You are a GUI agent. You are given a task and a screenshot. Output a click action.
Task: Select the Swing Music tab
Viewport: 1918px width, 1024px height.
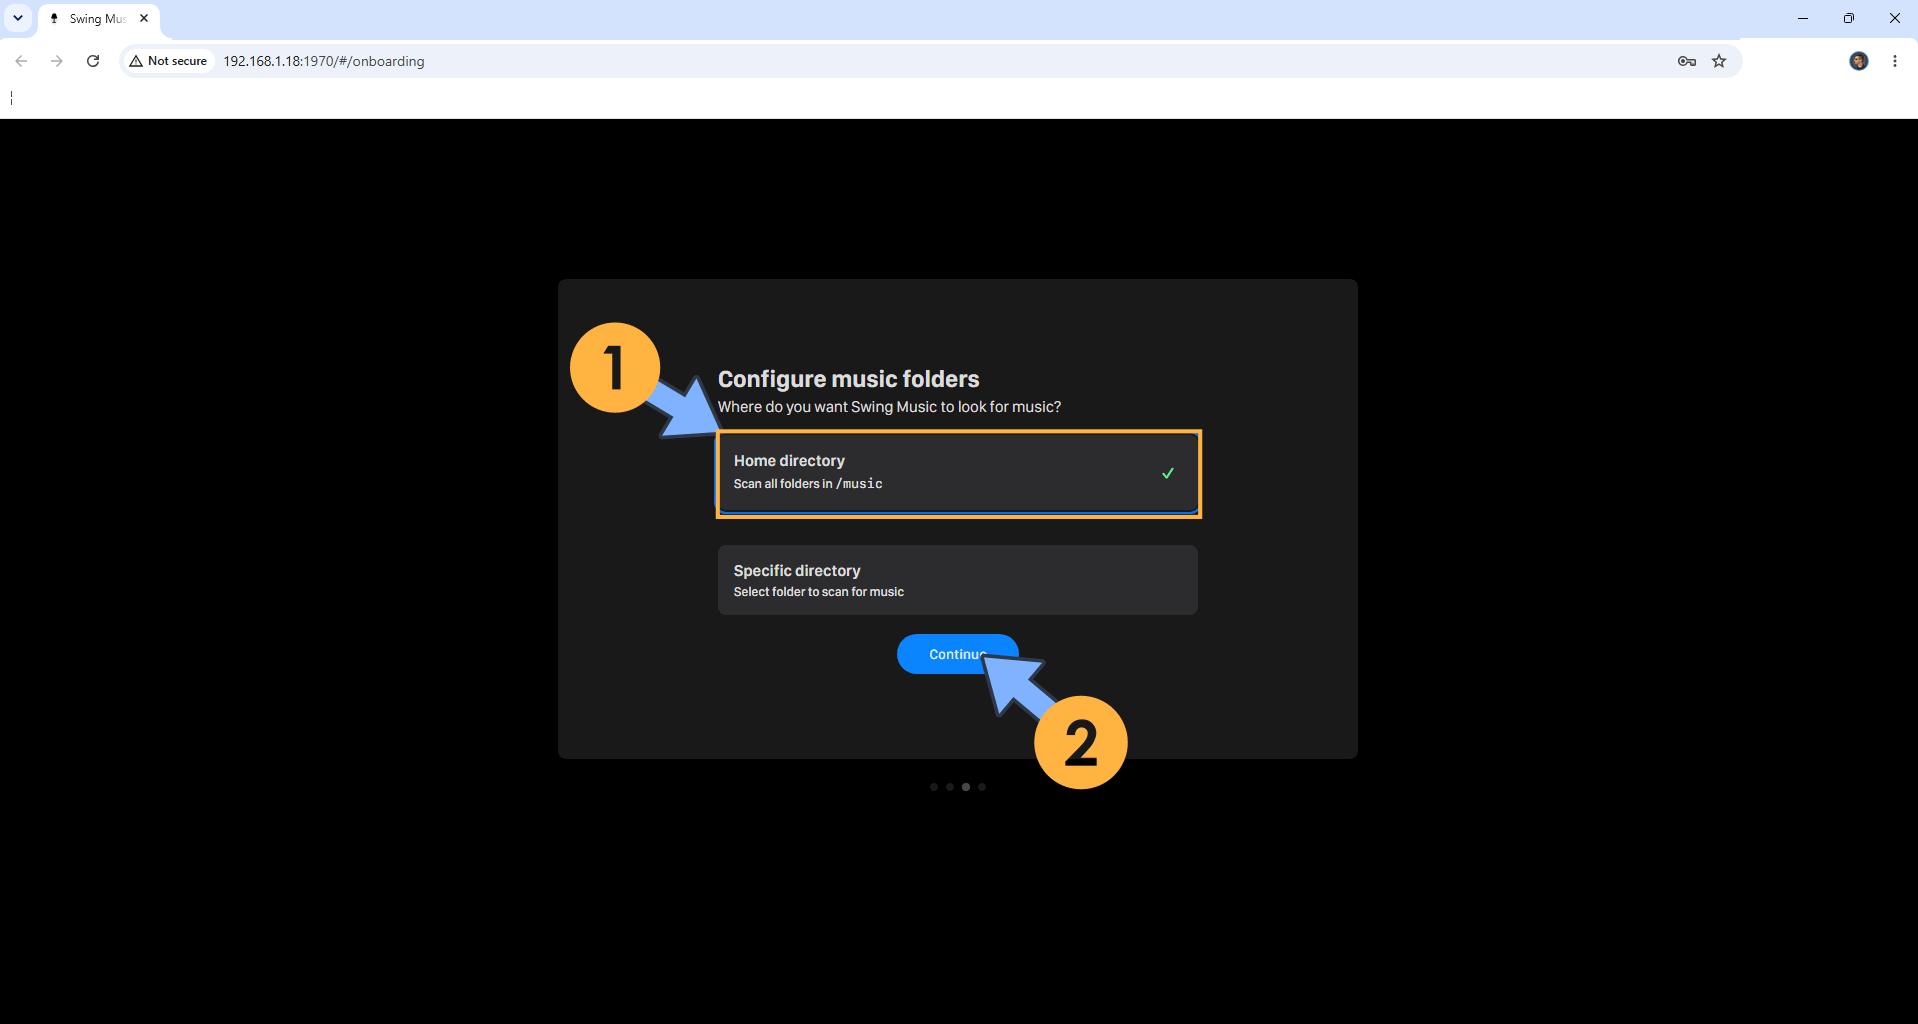(x=99, y=19)
